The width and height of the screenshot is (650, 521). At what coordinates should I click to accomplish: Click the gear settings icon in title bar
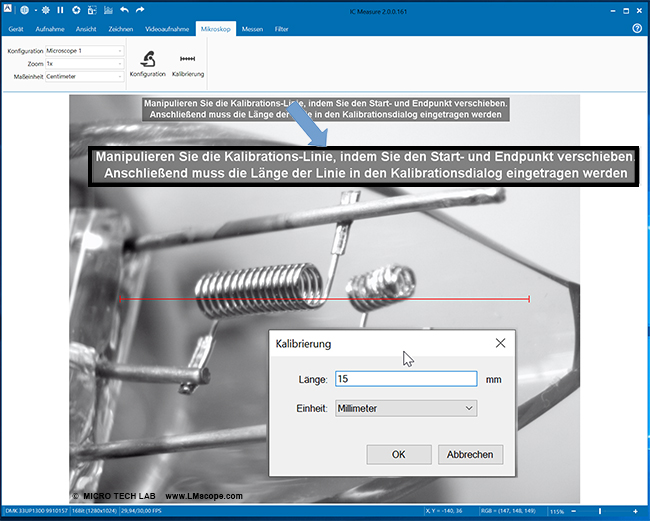point(43,10)
